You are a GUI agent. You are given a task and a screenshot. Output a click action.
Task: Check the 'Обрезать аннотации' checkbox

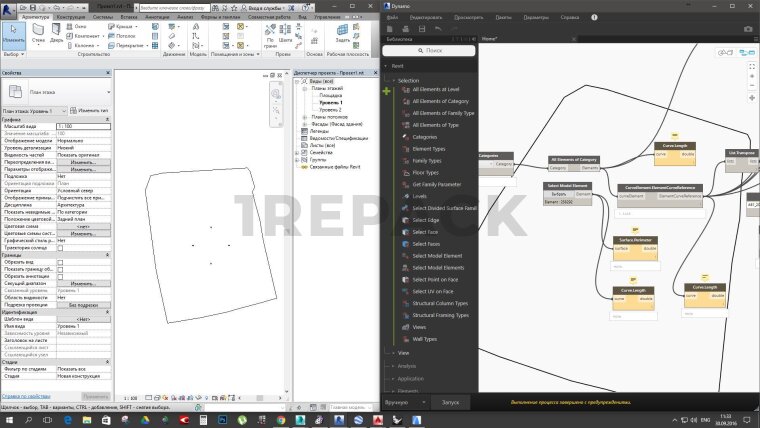click(x=60, y=276)
